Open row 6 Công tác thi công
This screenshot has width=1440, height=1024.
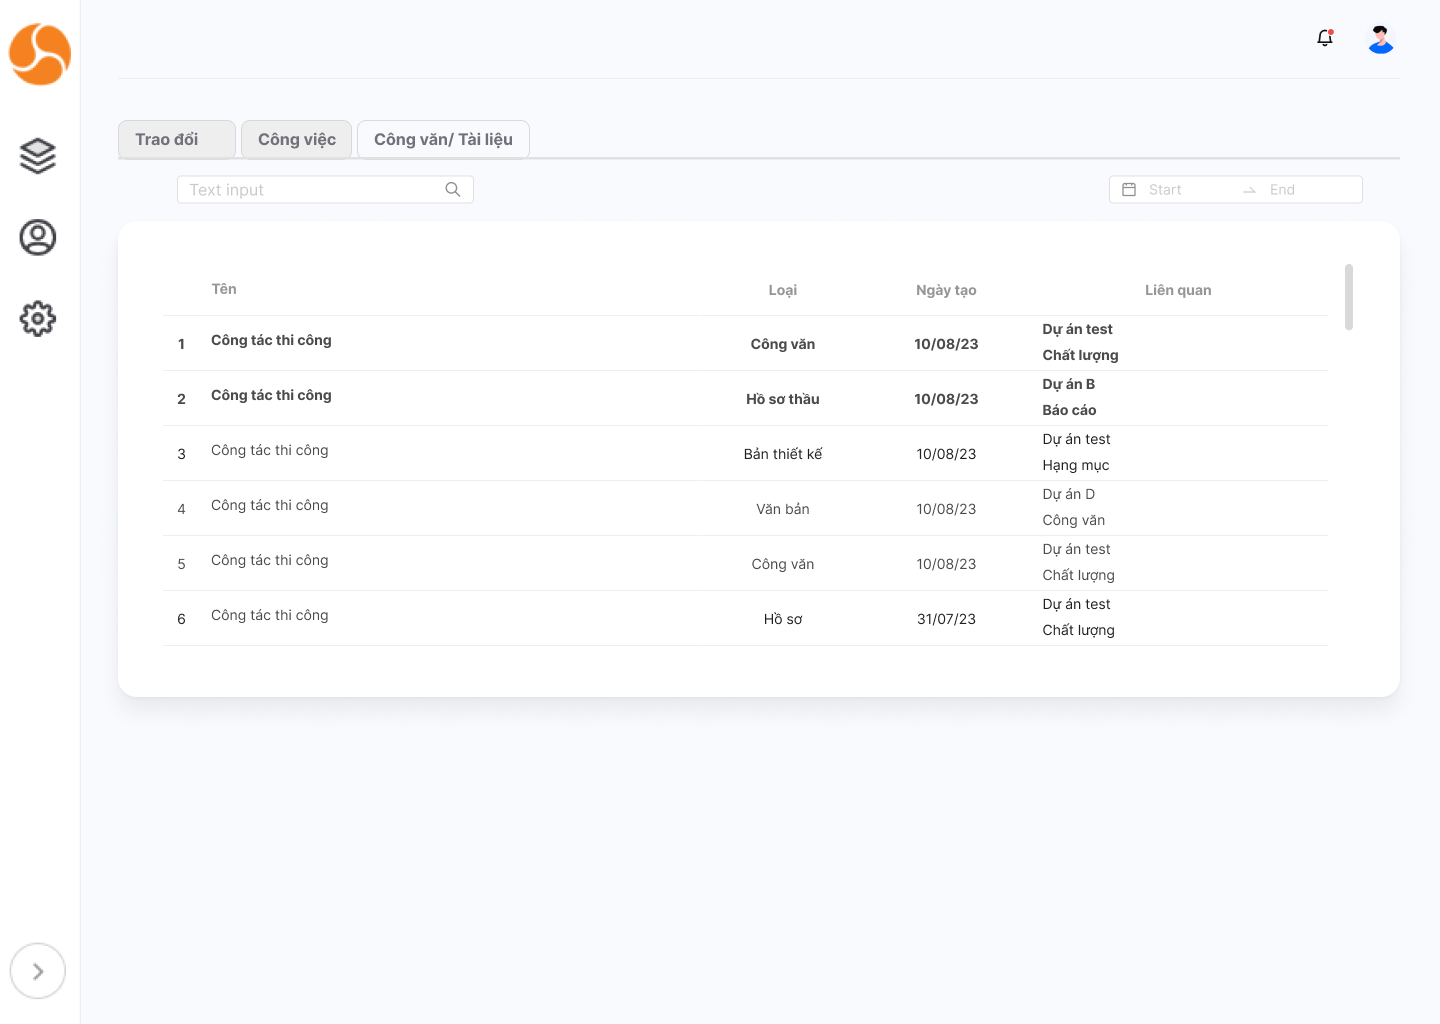(x=270, y=615)
